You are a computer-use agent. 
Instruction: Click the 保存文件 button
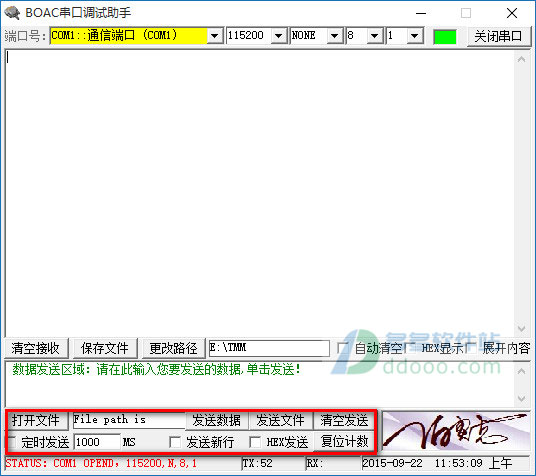105,348
